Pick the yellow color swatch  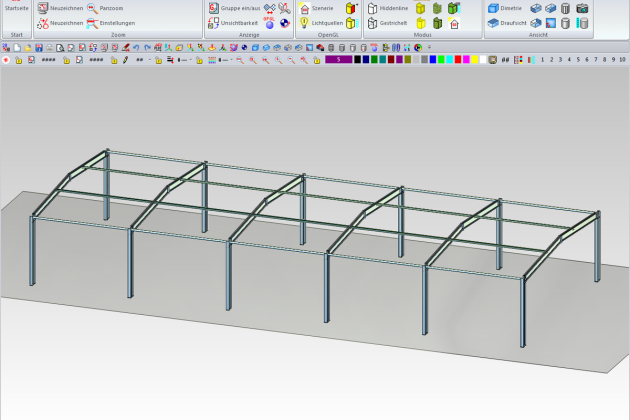(x=475, y=60)
